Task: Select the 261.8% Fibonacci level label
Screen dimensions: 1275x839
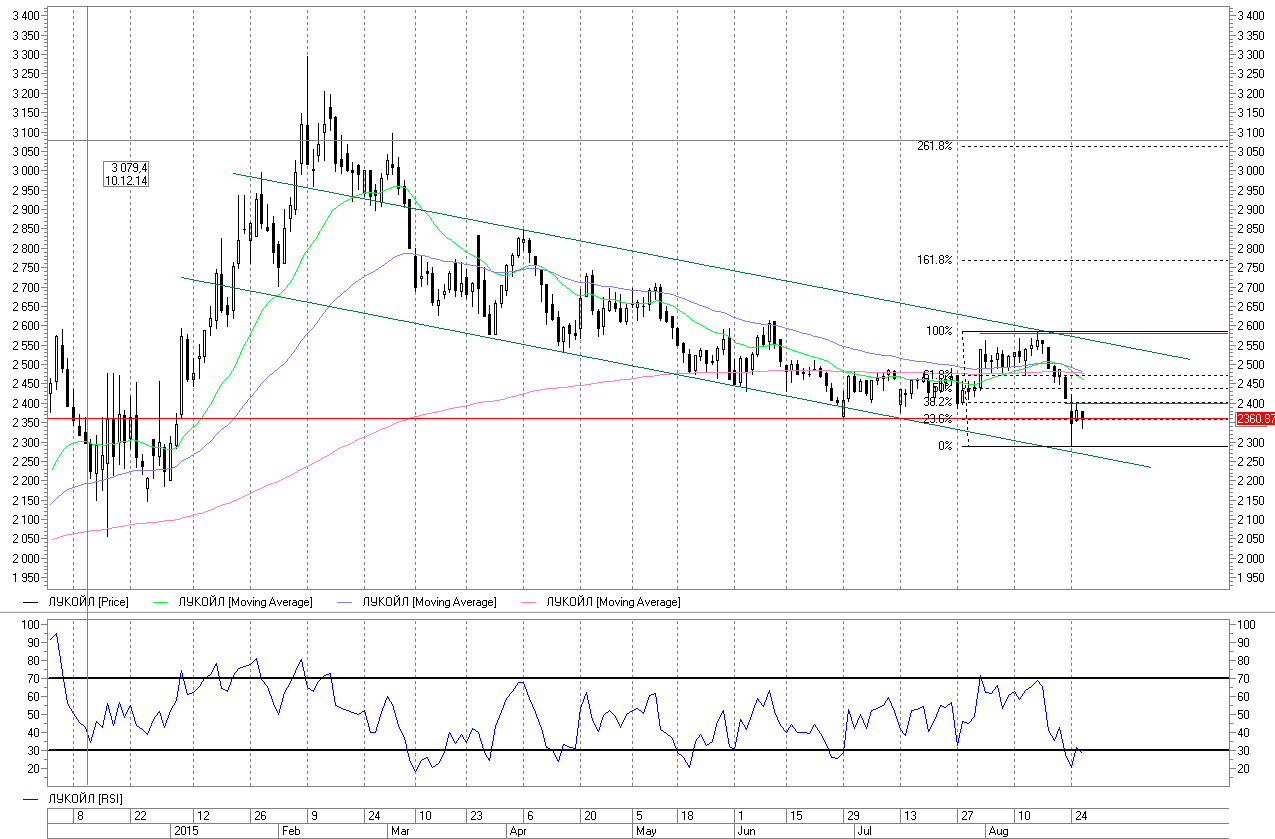Action: [934, 146]
